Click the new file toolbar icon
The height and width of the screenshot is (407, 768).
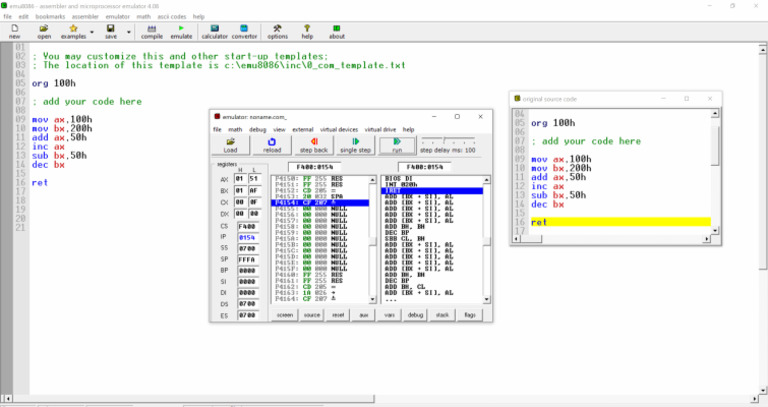[x=15, y=32]
